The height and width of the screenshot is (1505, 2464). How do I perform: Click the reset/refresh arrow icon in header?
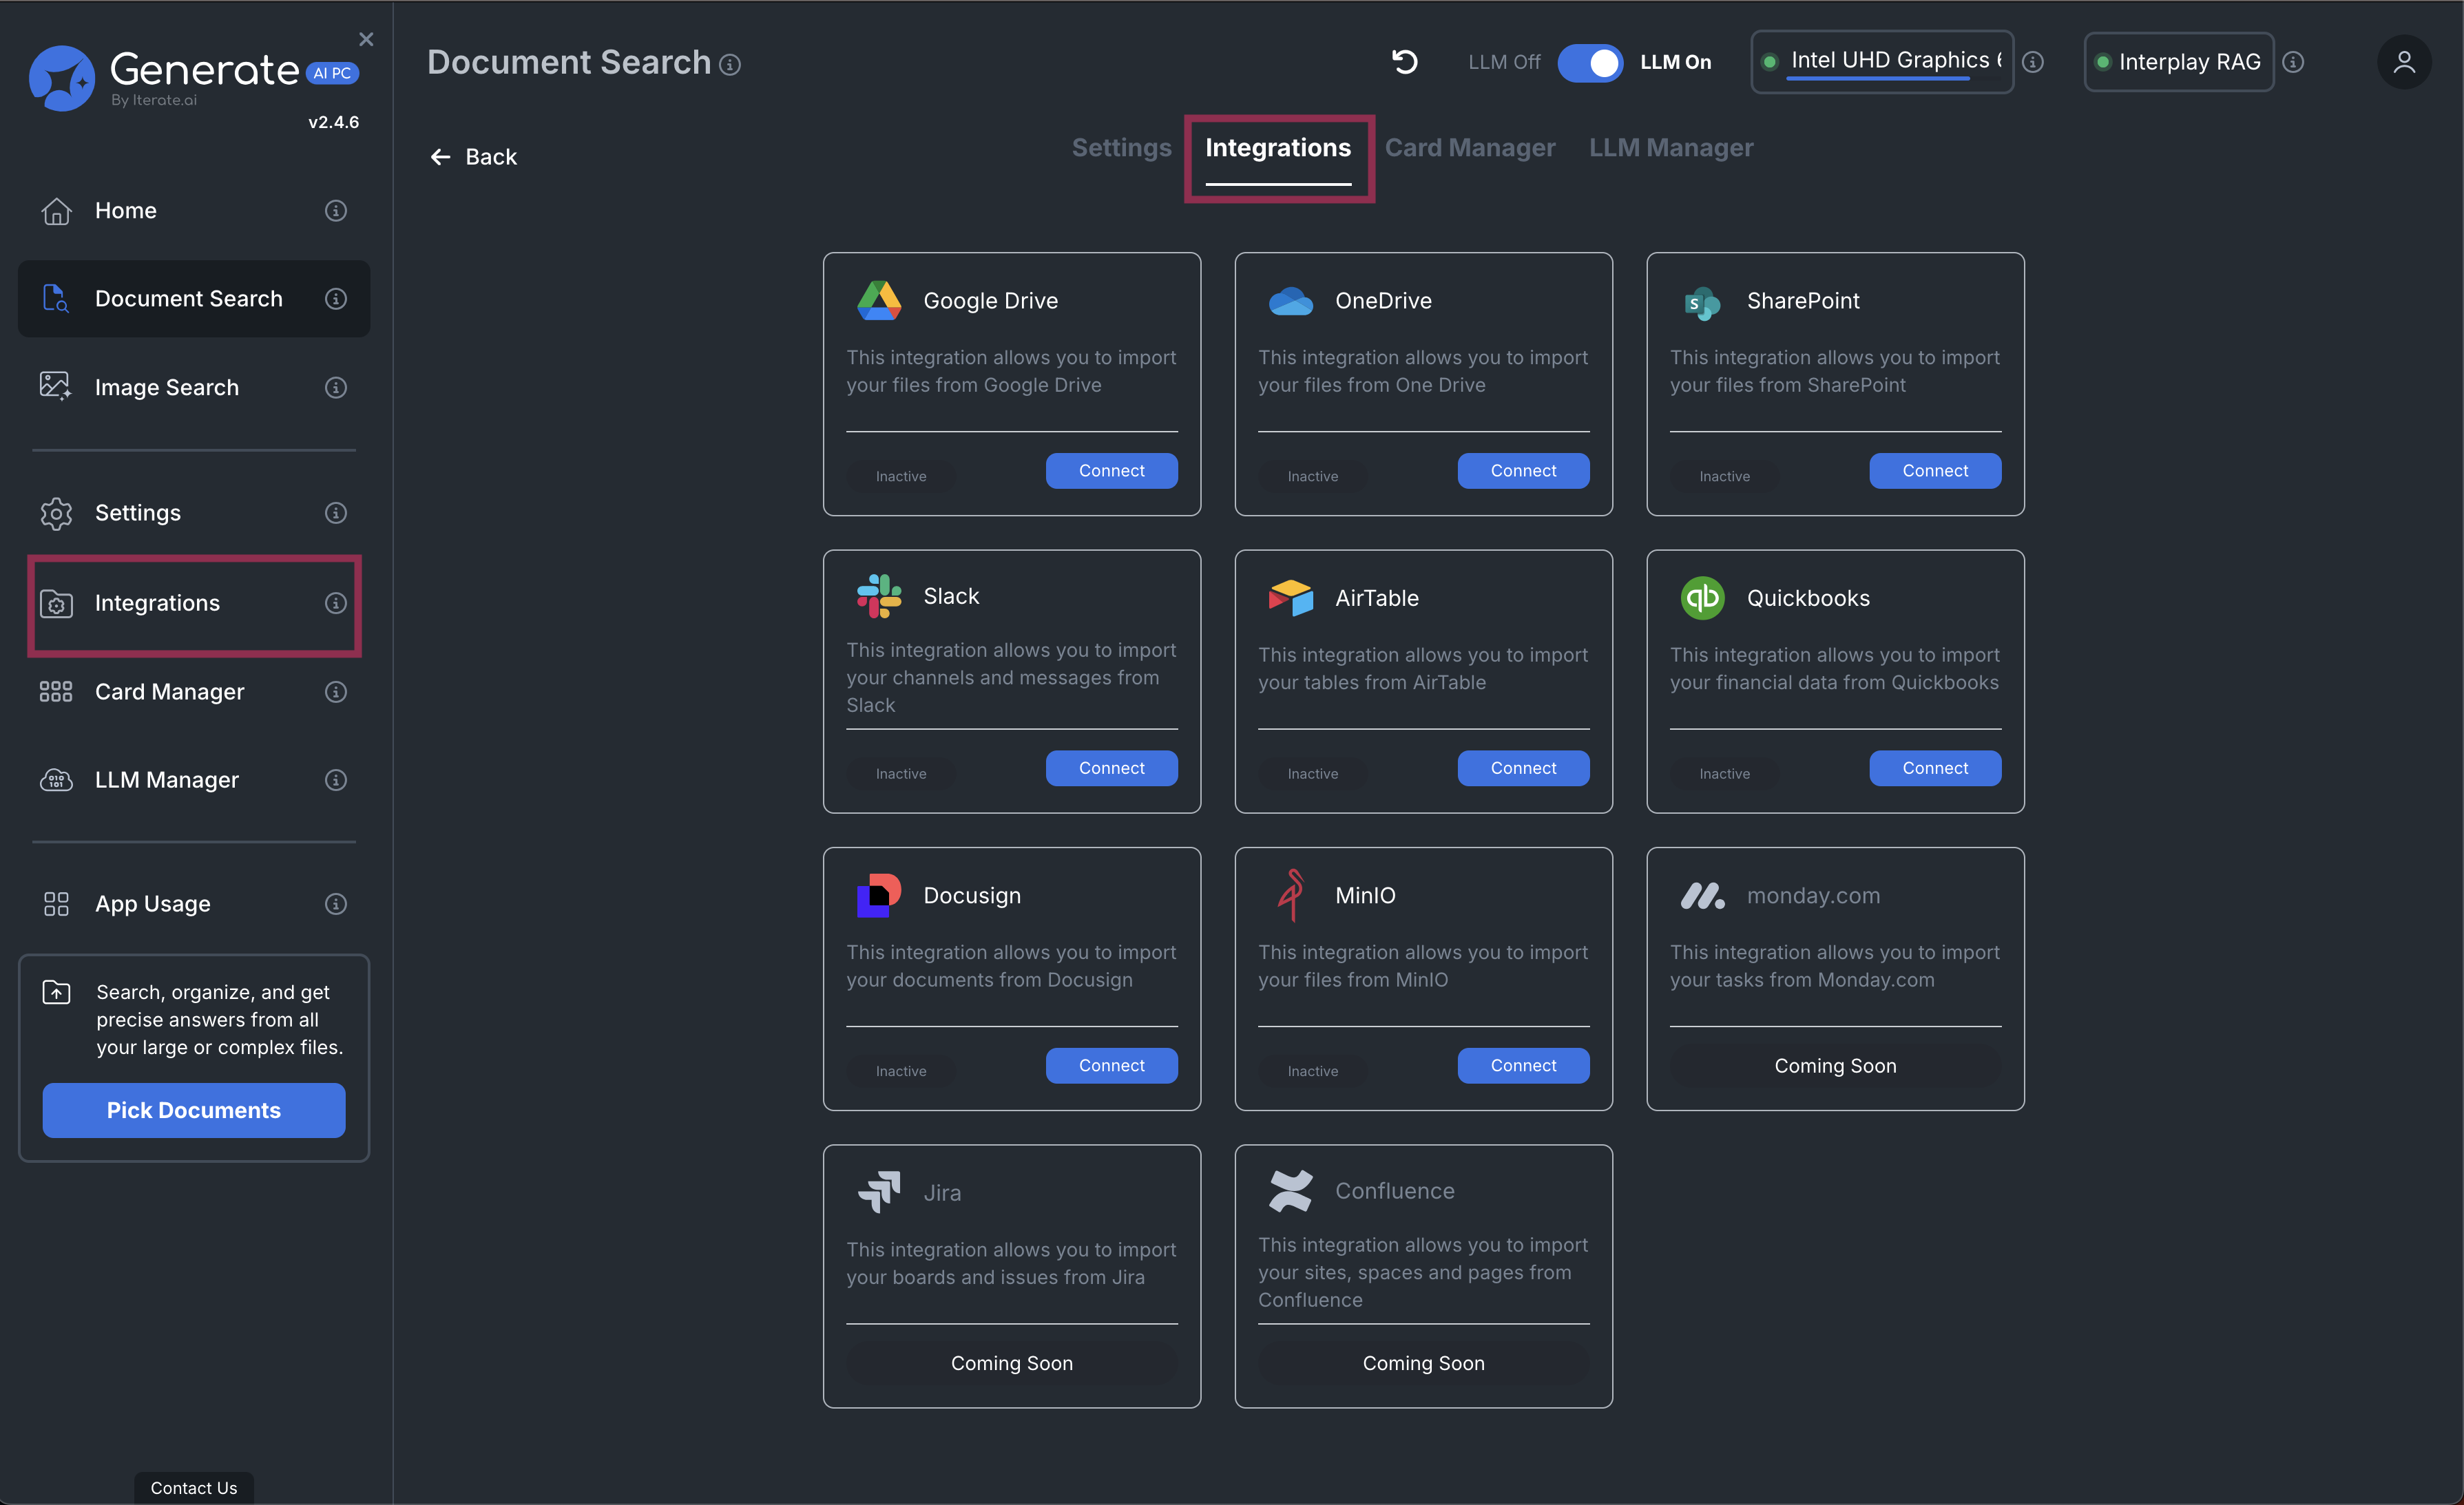(1405, 62)
